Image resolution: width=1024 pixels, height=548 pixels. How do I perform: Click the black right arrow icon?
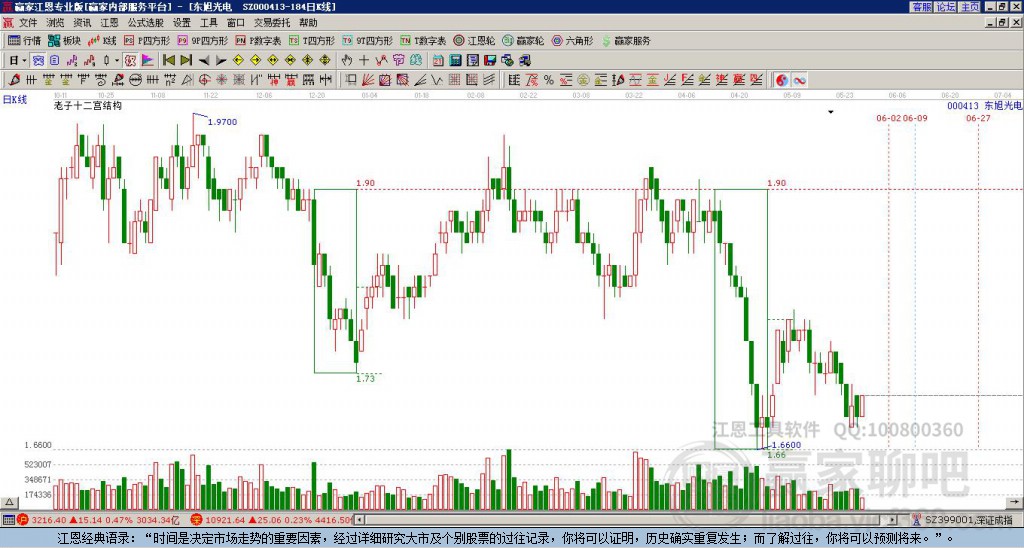[x=221, y=61]
